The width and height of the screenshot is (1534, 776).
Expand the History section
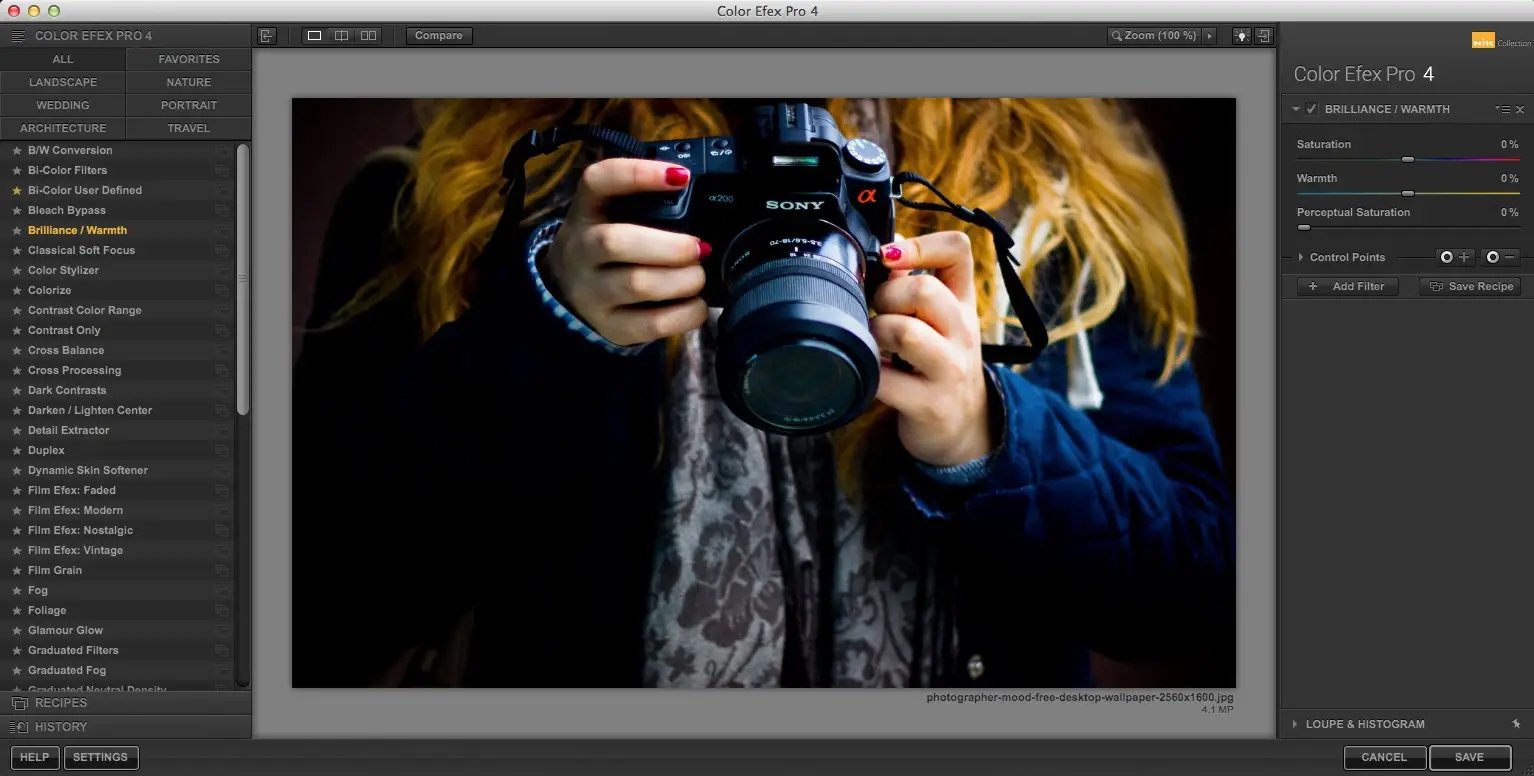coord(125,727)
